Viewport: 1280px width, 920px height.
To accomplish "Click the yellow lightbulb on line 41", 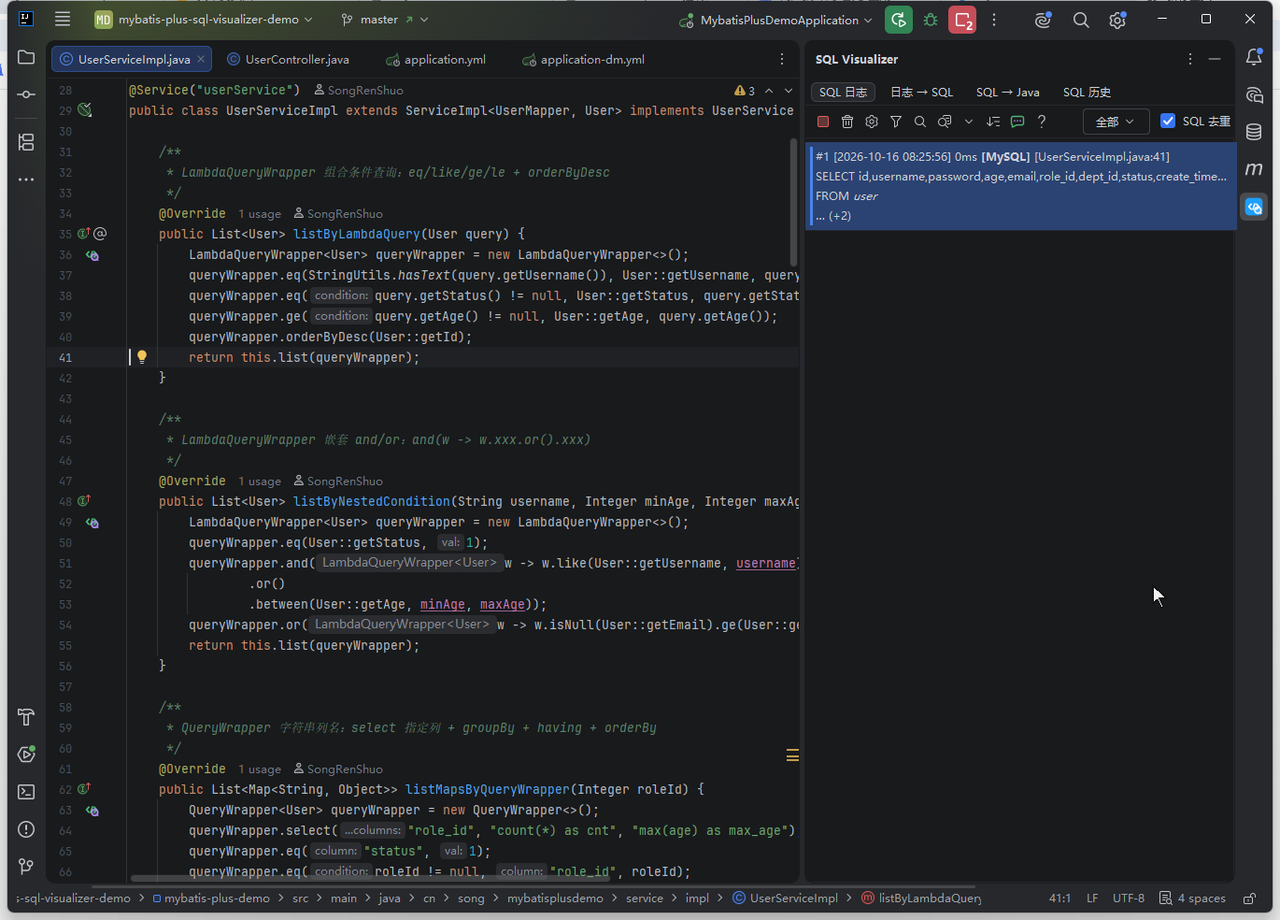I will coord(142,357).
